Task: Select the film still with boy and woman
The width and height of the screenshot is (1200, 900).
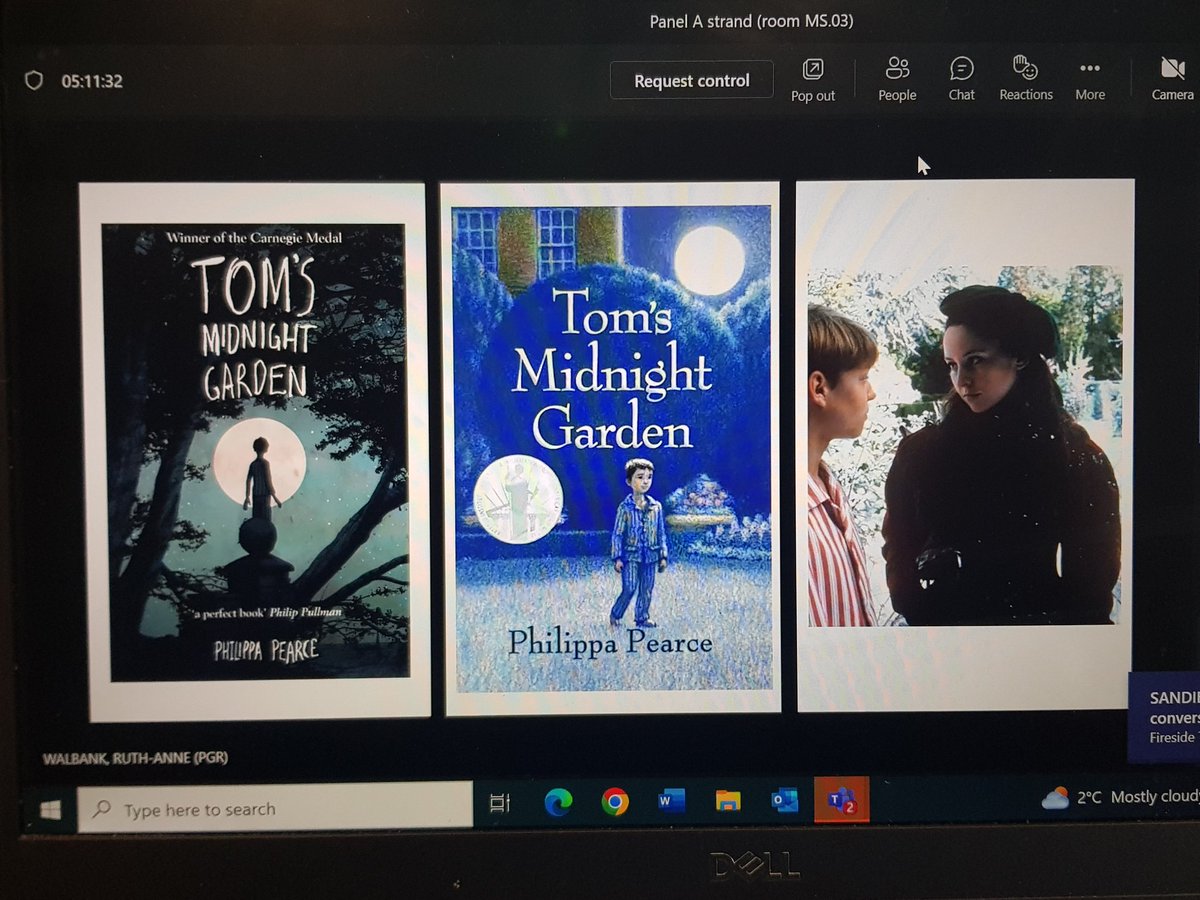Action: click(965, 446)
